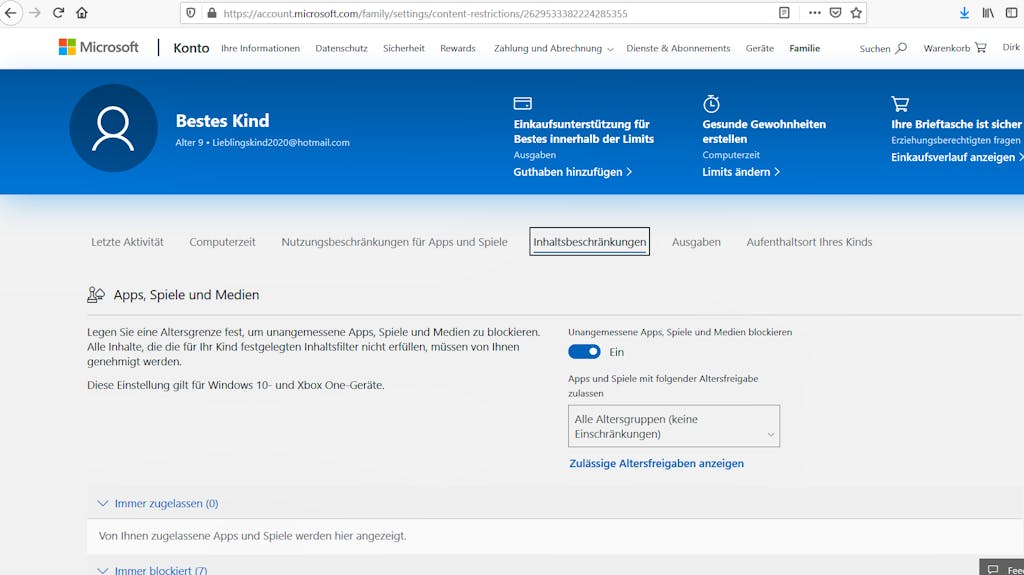Select Familie in top navigation
Screen dimensions: 1024x575
coord(804,48)
